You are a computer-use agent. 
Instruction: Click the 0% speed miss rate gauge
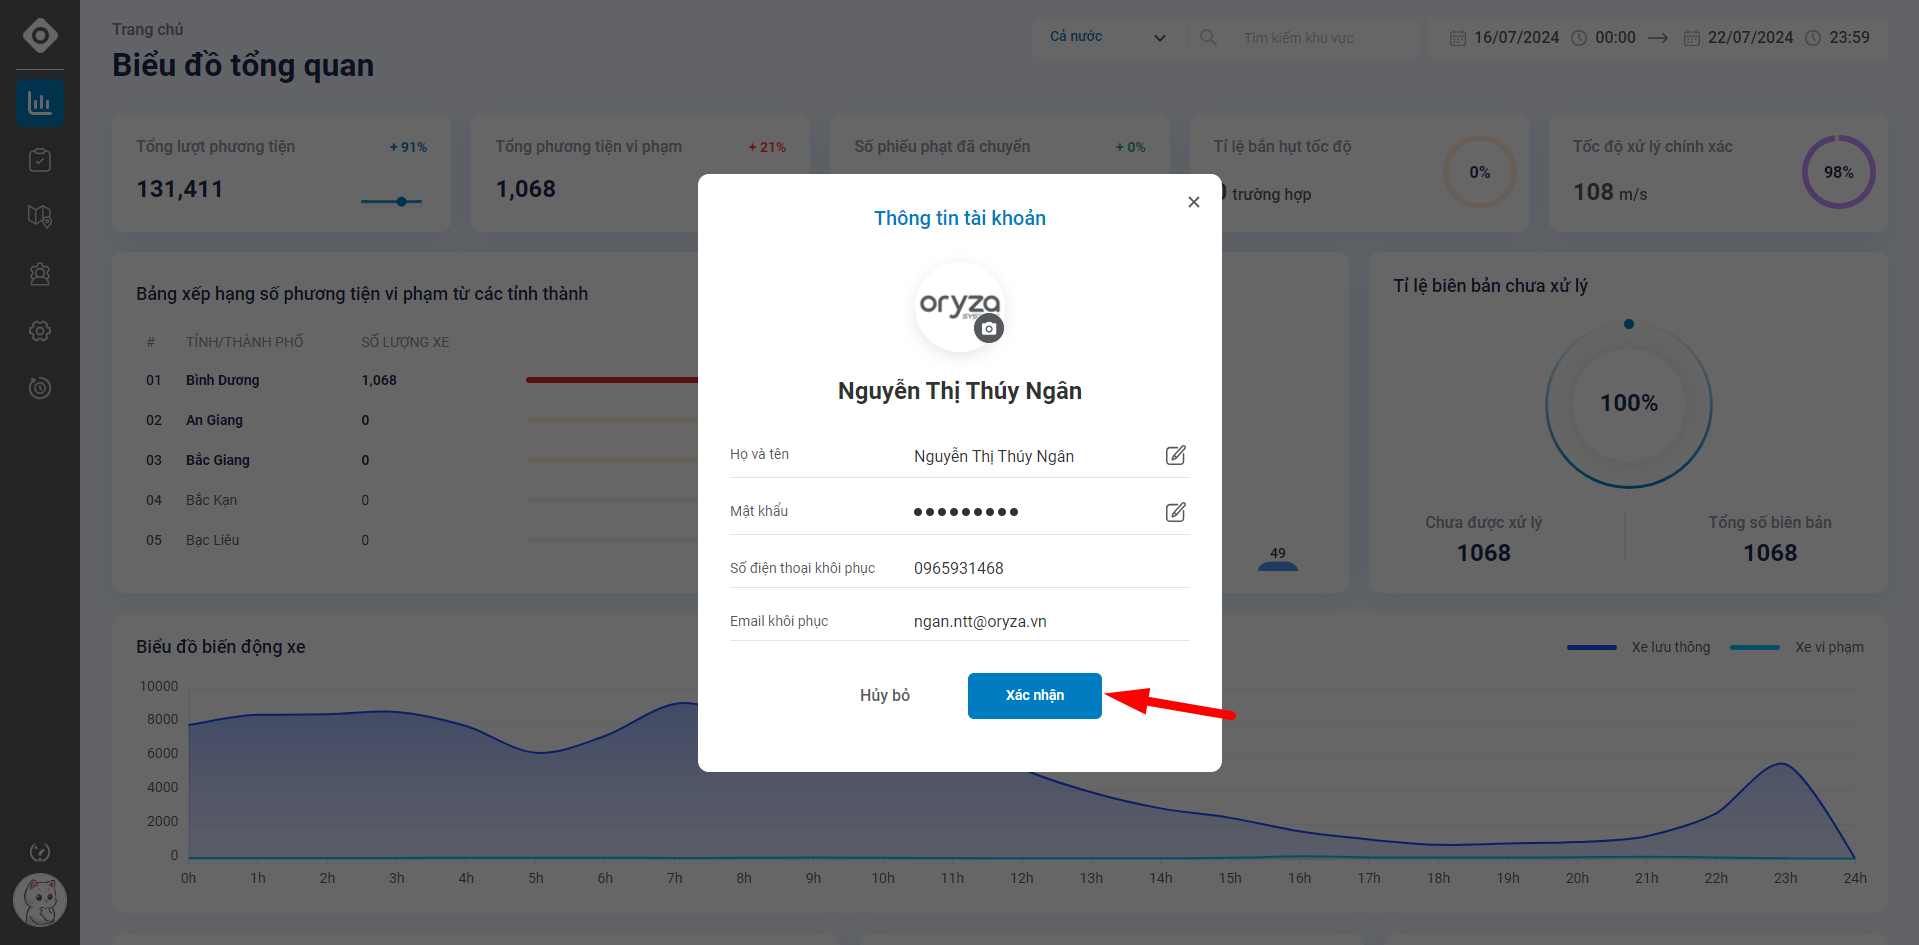[1479, 172]
